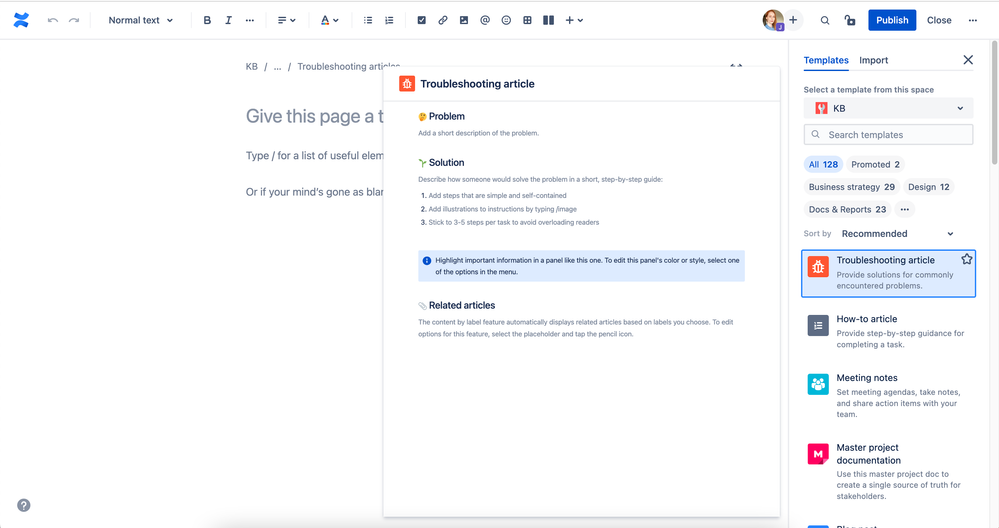Insert a column layout
Screen dimensions: 999x528
click(x=548, y=20)
